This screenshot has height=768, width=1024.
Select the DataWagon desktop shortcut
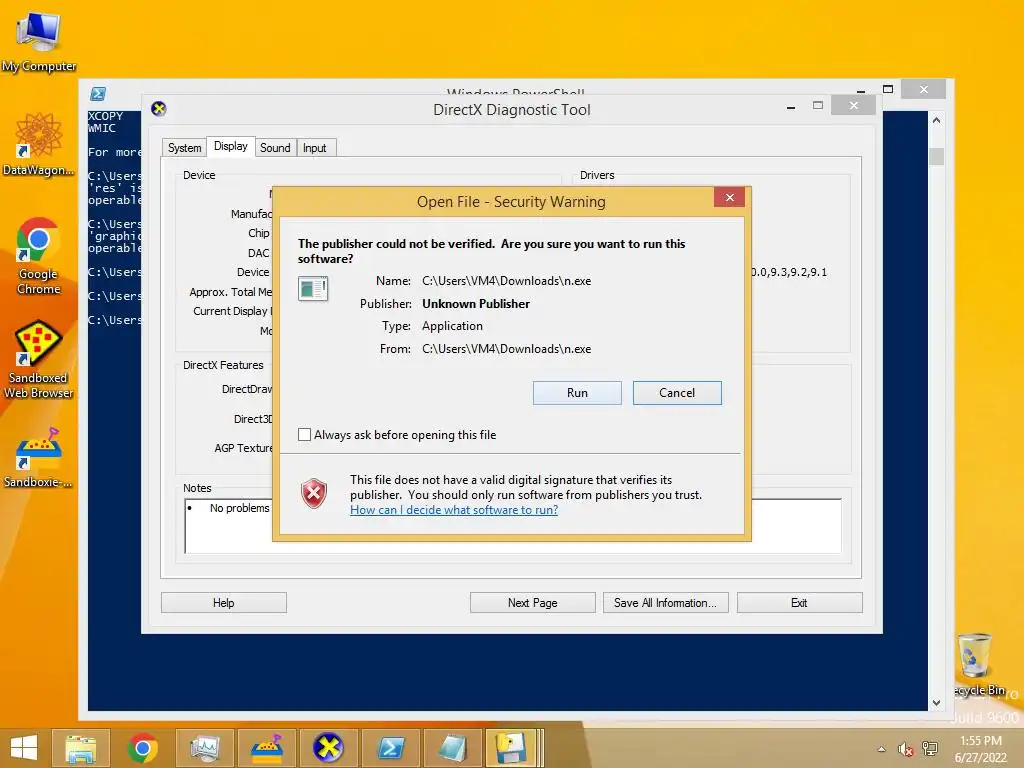[39, 144]
